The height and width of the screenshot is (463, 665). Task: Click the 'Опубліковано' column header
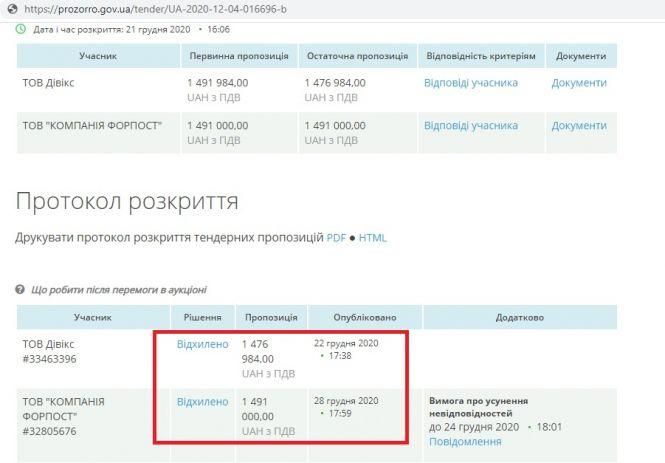coord(365,317)
